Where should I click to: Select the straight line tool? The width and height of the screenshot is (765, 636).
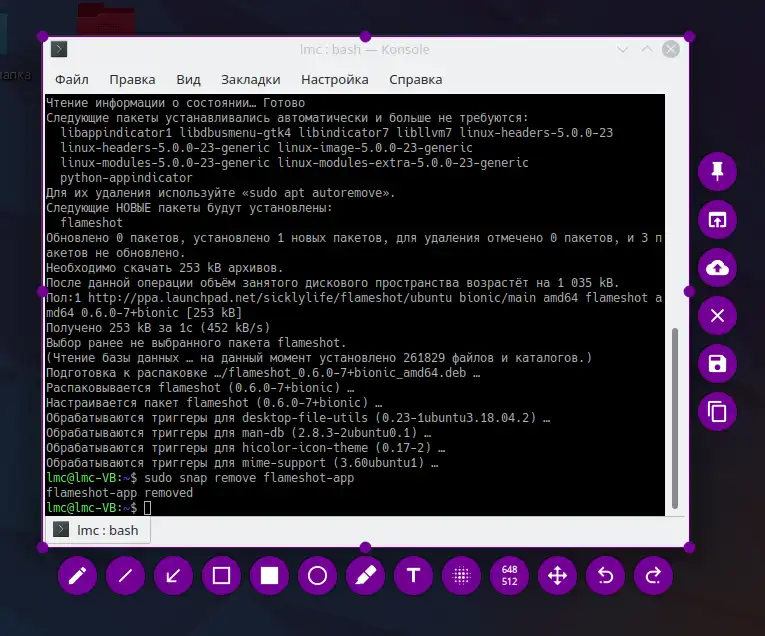click(125, 576)
